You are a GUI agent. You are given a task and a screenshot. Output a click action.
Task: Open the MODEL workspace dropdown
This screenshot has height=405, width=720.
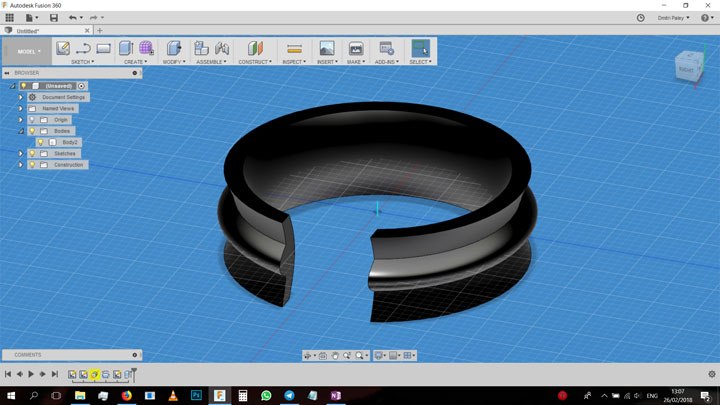[x=29, y=51]
